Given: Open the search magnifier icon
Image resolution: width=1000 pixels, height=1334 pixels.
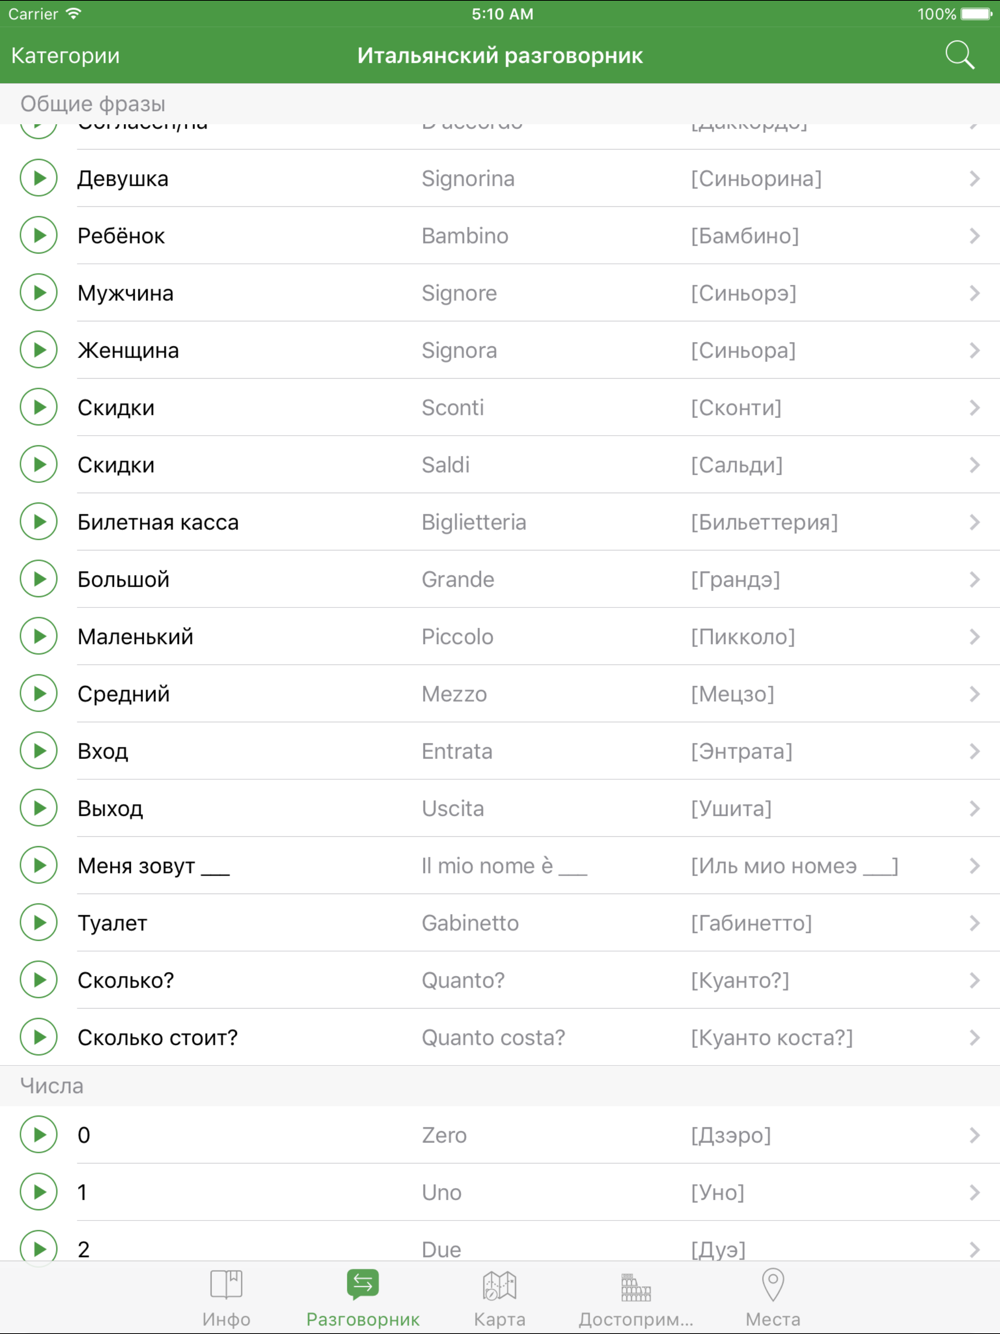Looking at the screenshot, I should 960,55.
